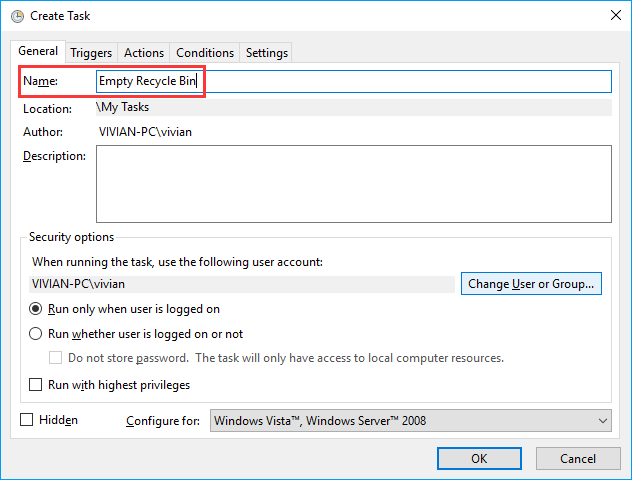The width and height of the screenshot is (632, 480).
Task: Open the Actions tab
Action: (x=144, y=53)
